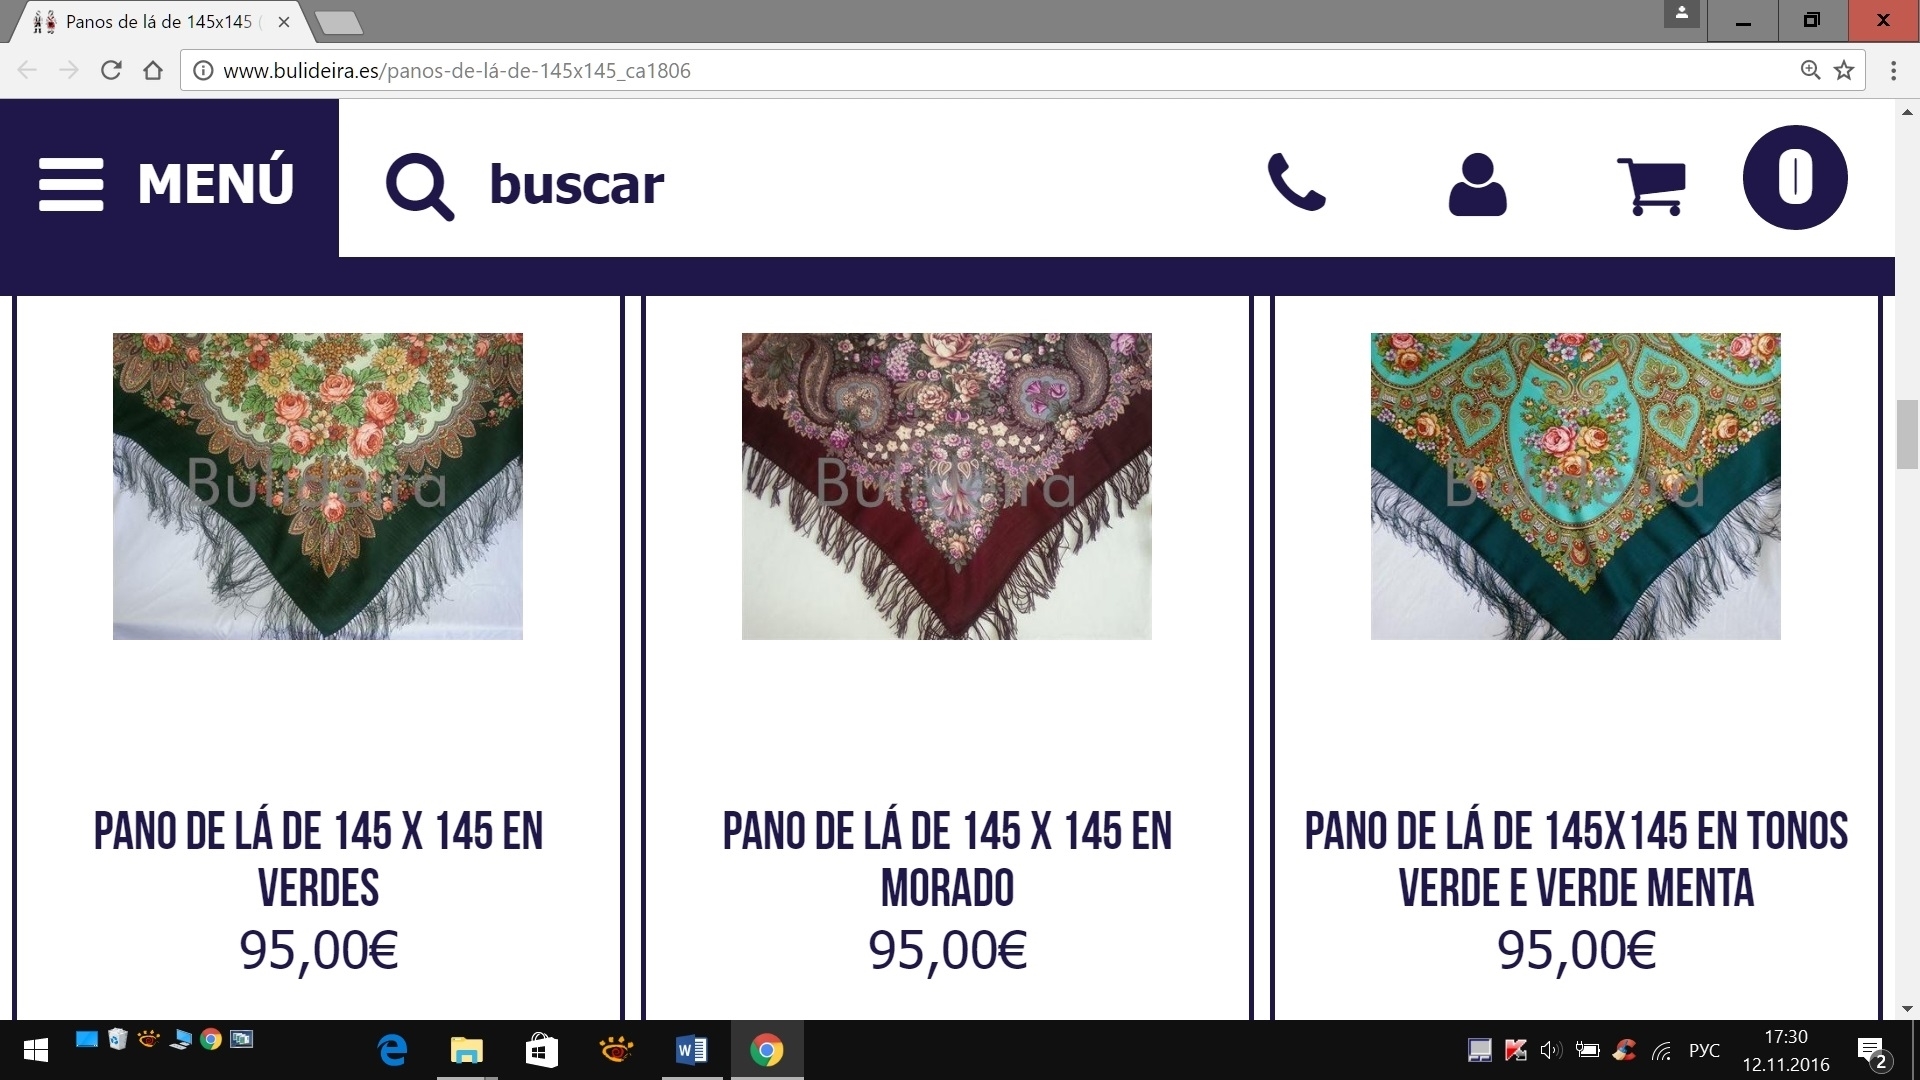Click the search magnifier icon

coord(420,186)
